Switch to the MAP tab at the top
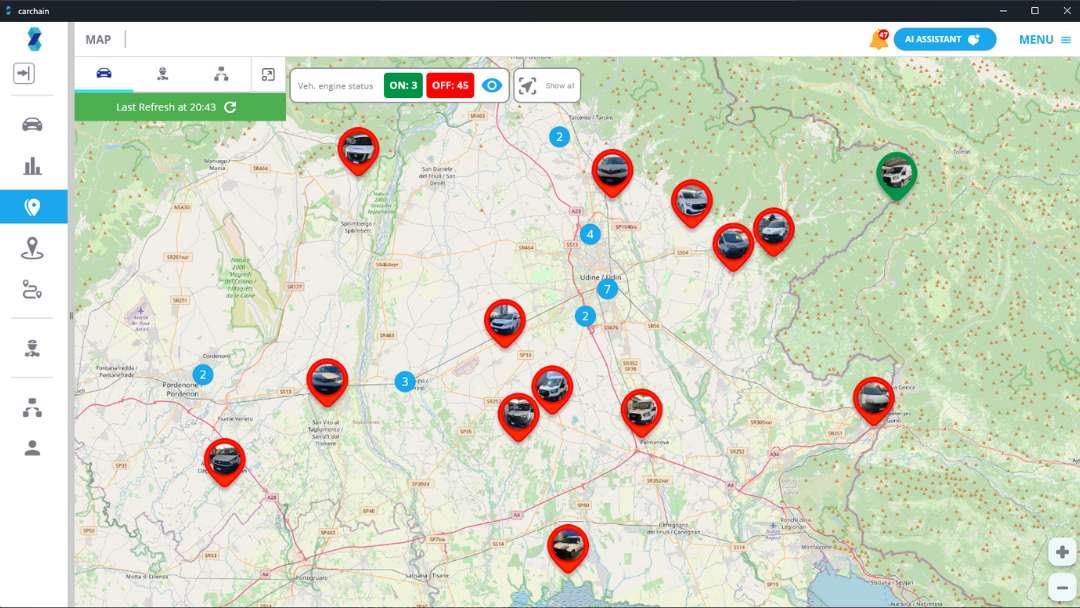 click(97, 39)
